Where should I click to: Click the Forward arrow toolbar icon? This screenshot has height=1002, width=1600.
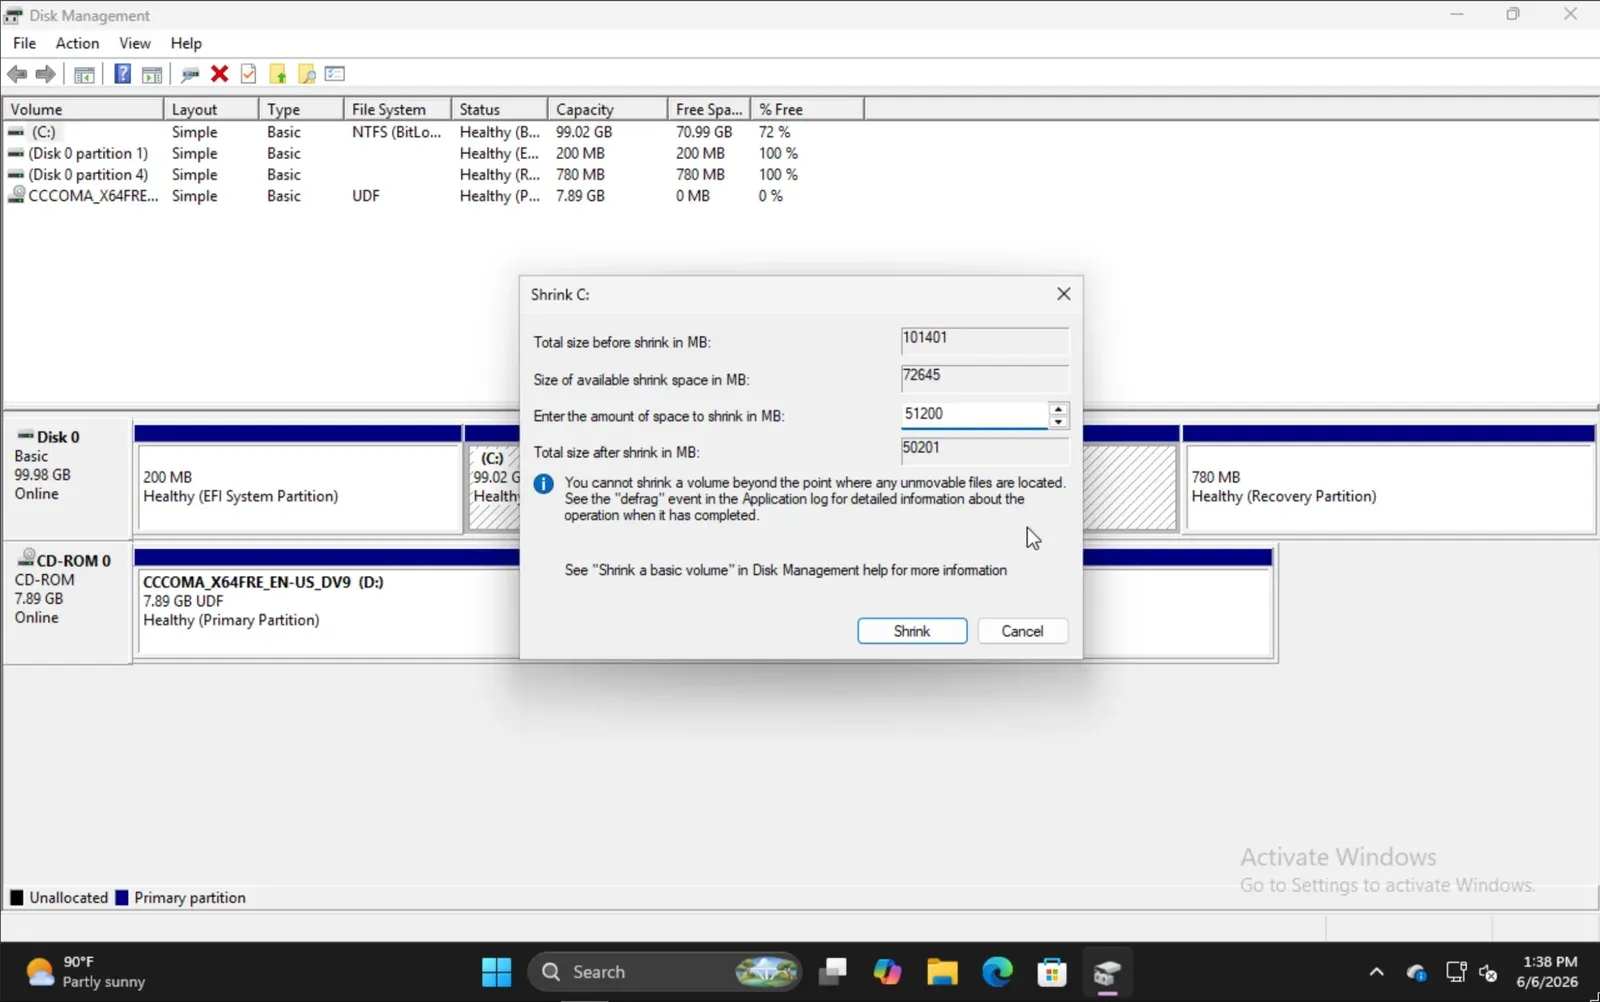click(x=45, y=74)
